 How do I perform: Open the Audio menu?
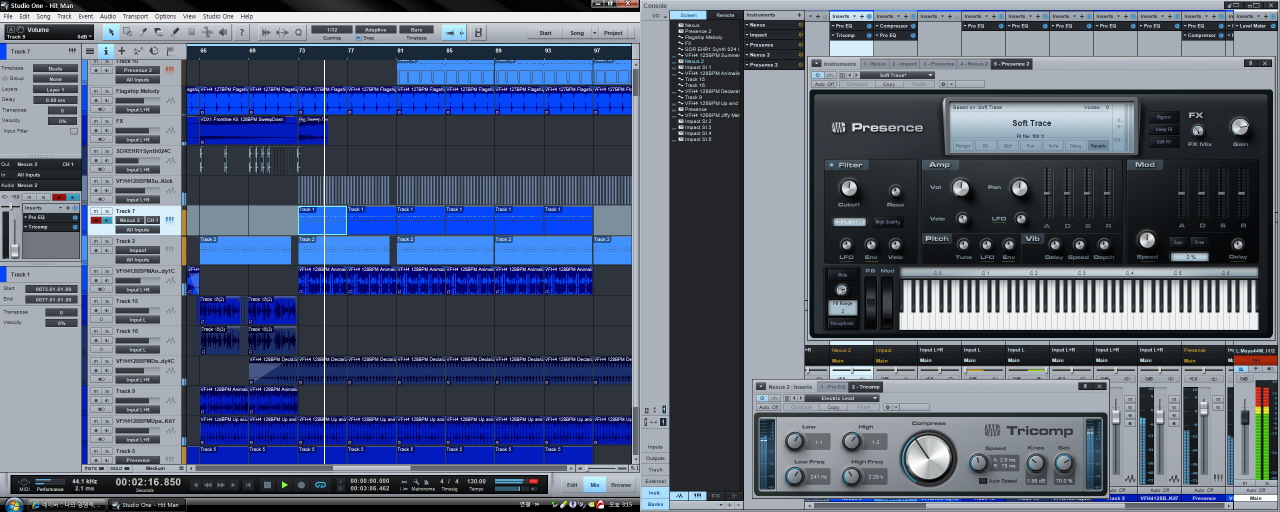pos(108,16)
